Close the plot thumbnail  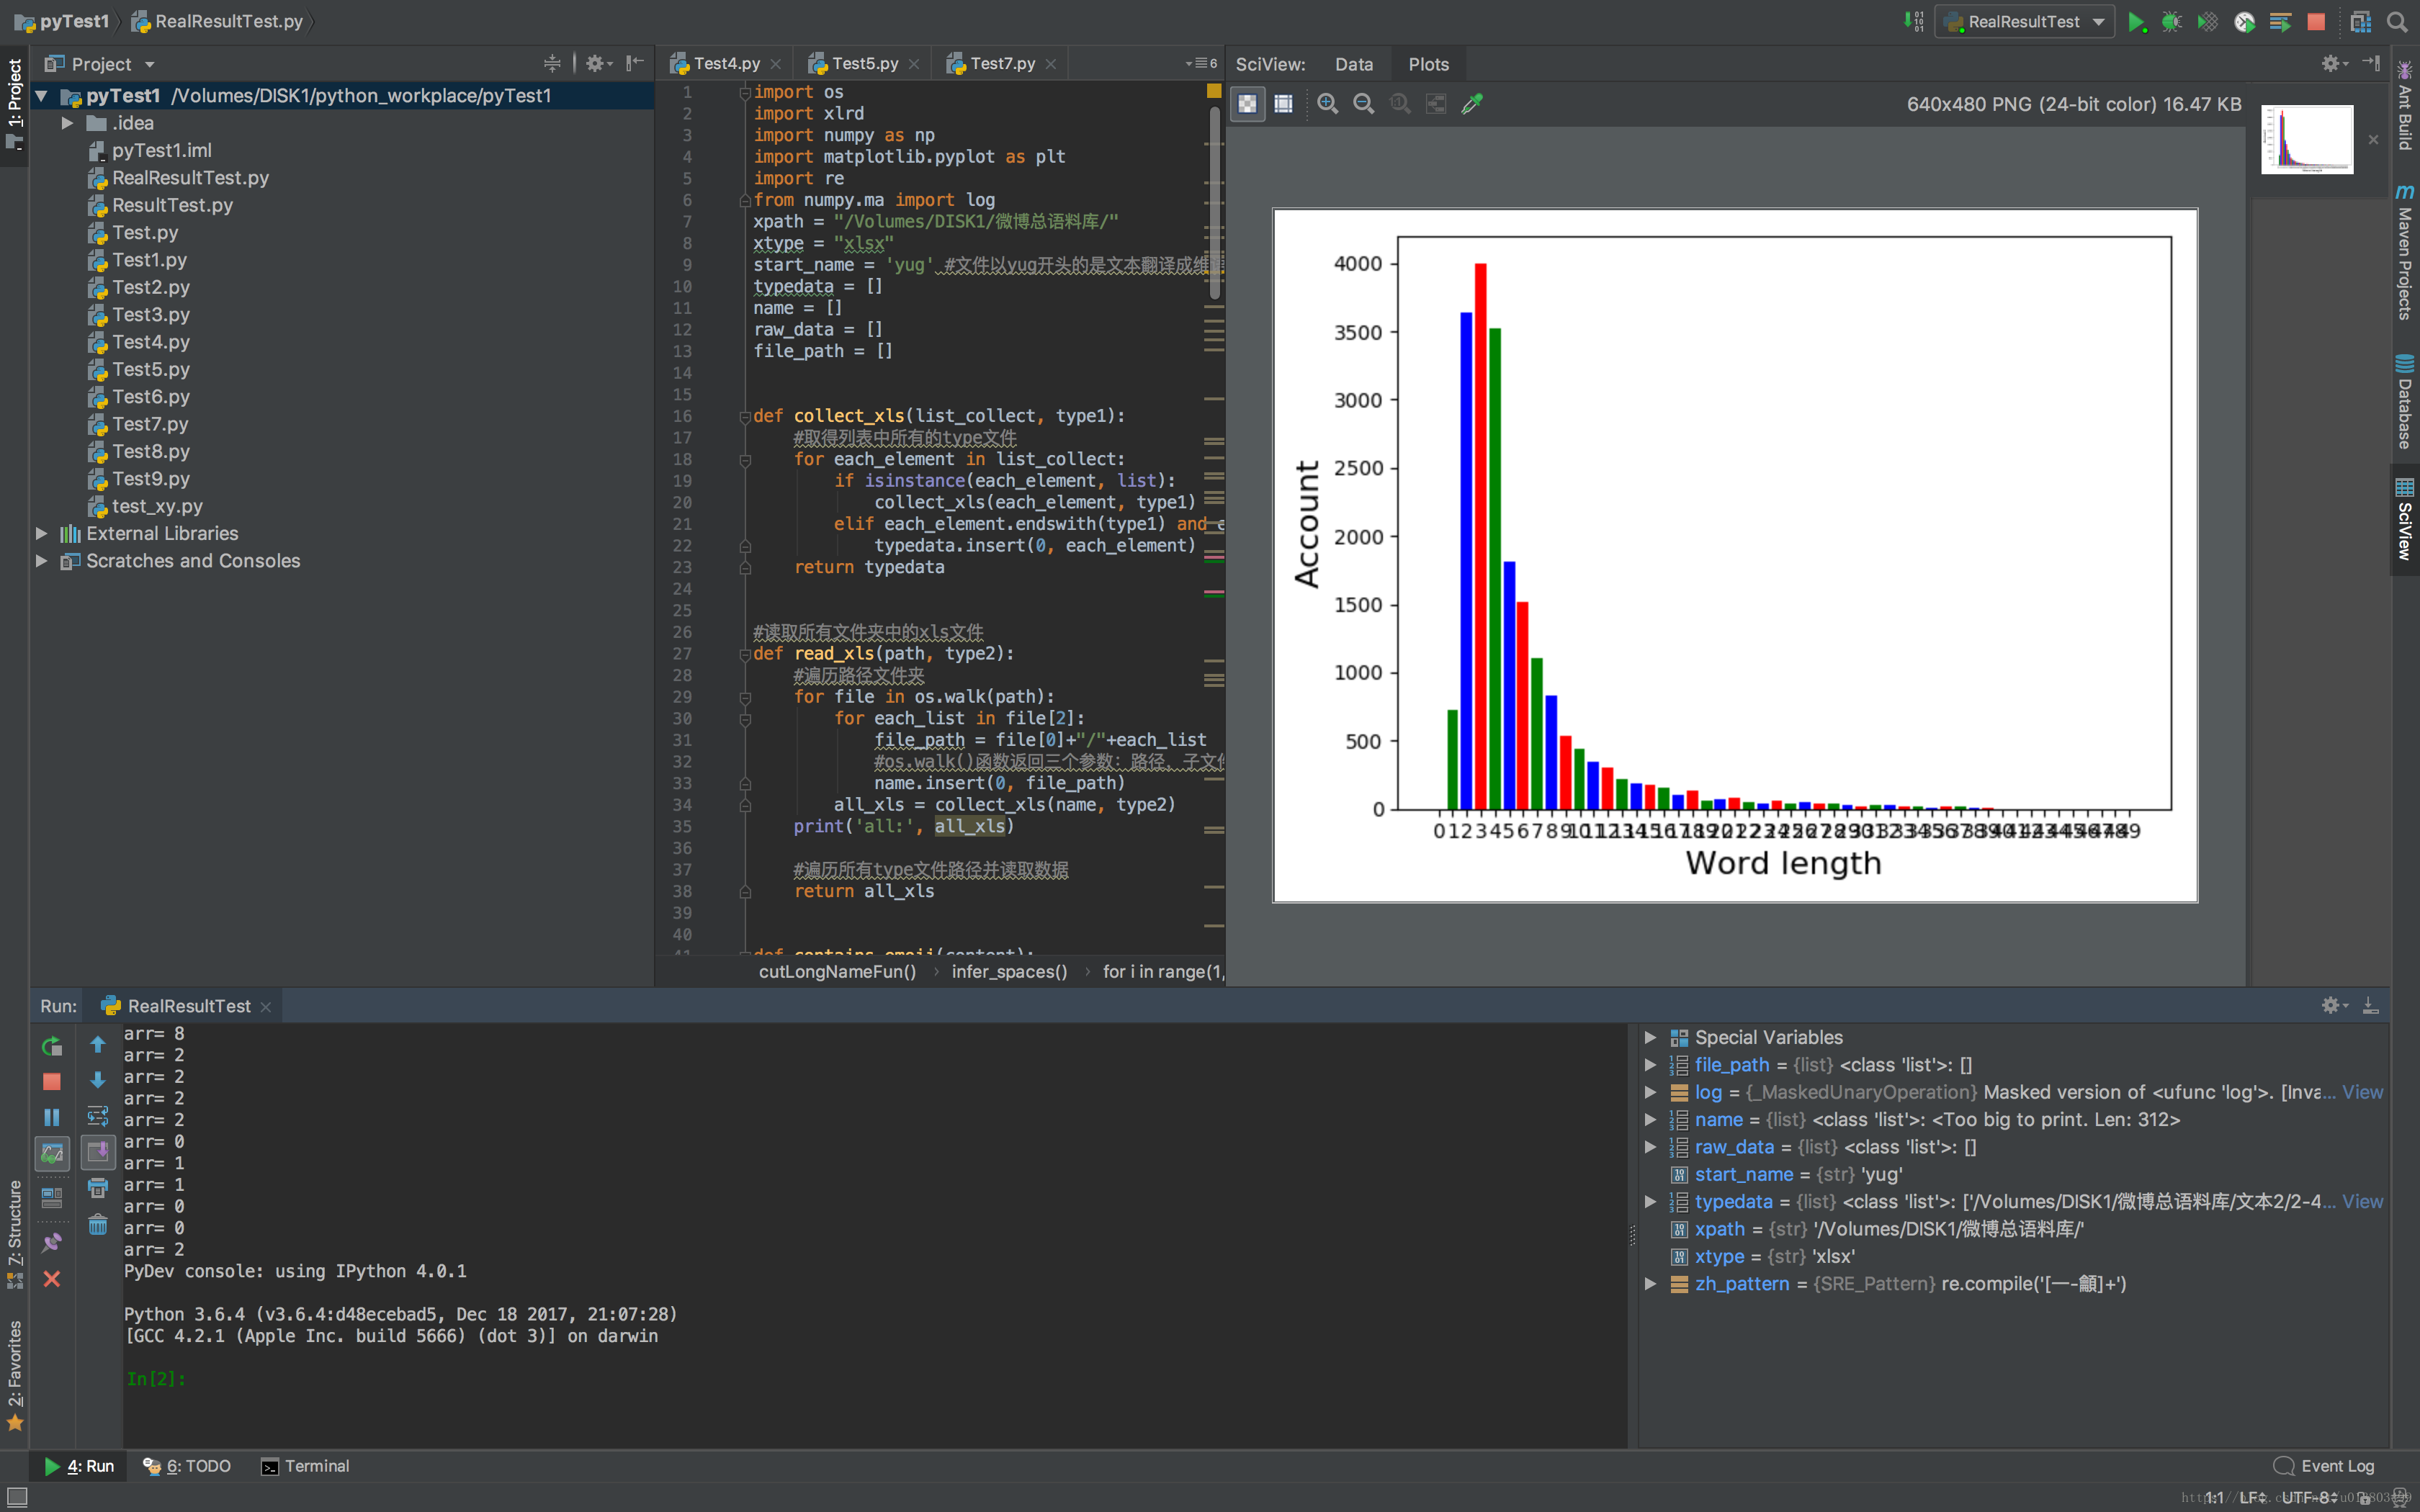[2373, 139]
